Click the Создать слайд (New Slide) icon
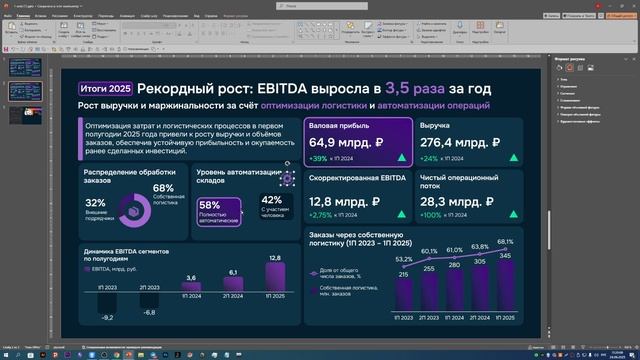Viewport: 640px width, 360px height. coord(64,26)
